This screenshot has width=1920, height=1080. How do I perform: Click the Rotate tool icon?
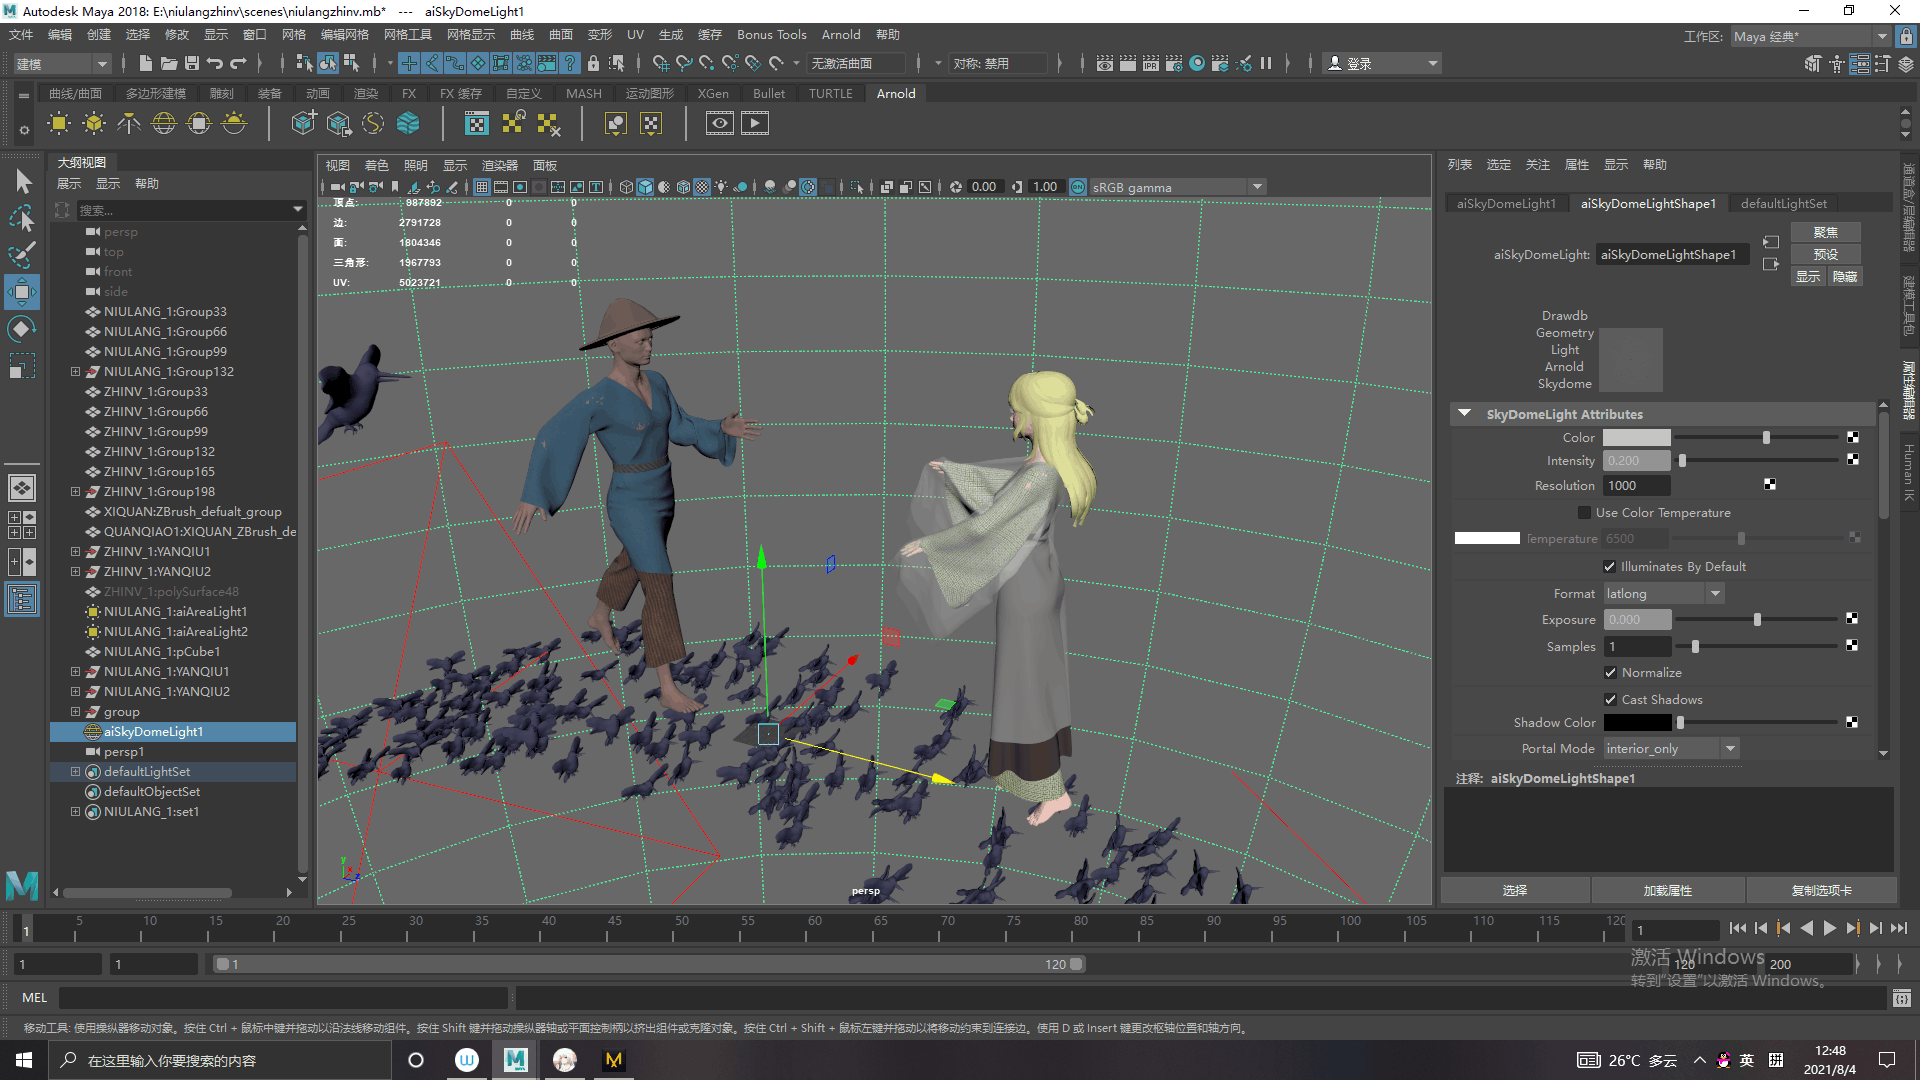point(21,329)
